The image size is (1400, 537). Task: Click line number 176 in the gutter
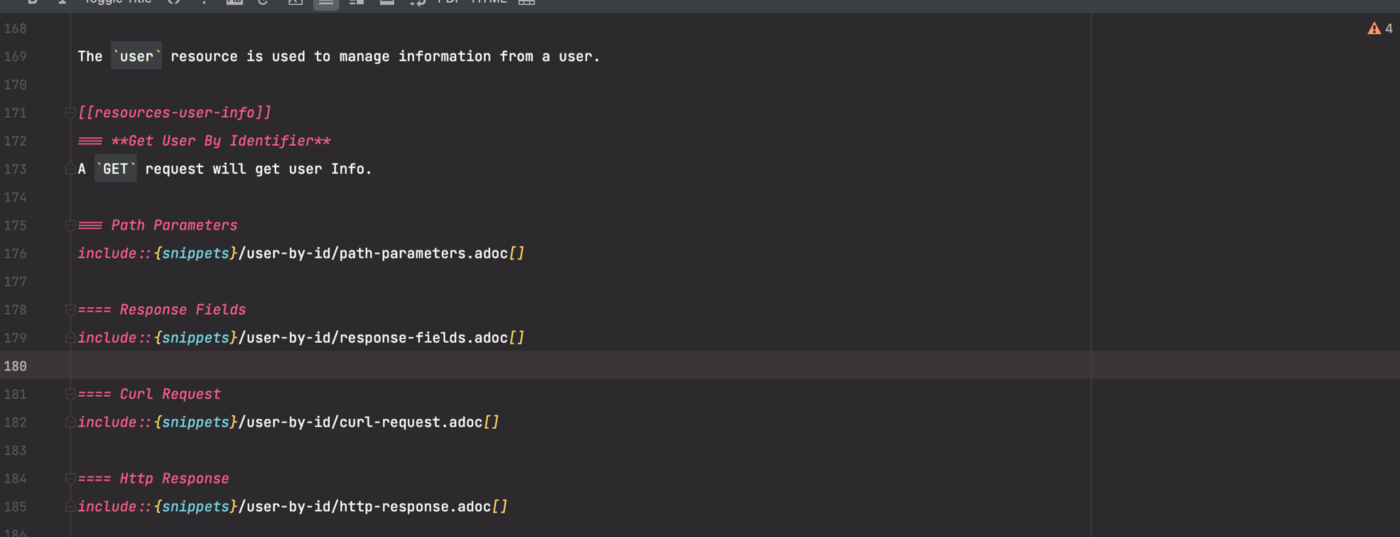(x=15, y=254)
